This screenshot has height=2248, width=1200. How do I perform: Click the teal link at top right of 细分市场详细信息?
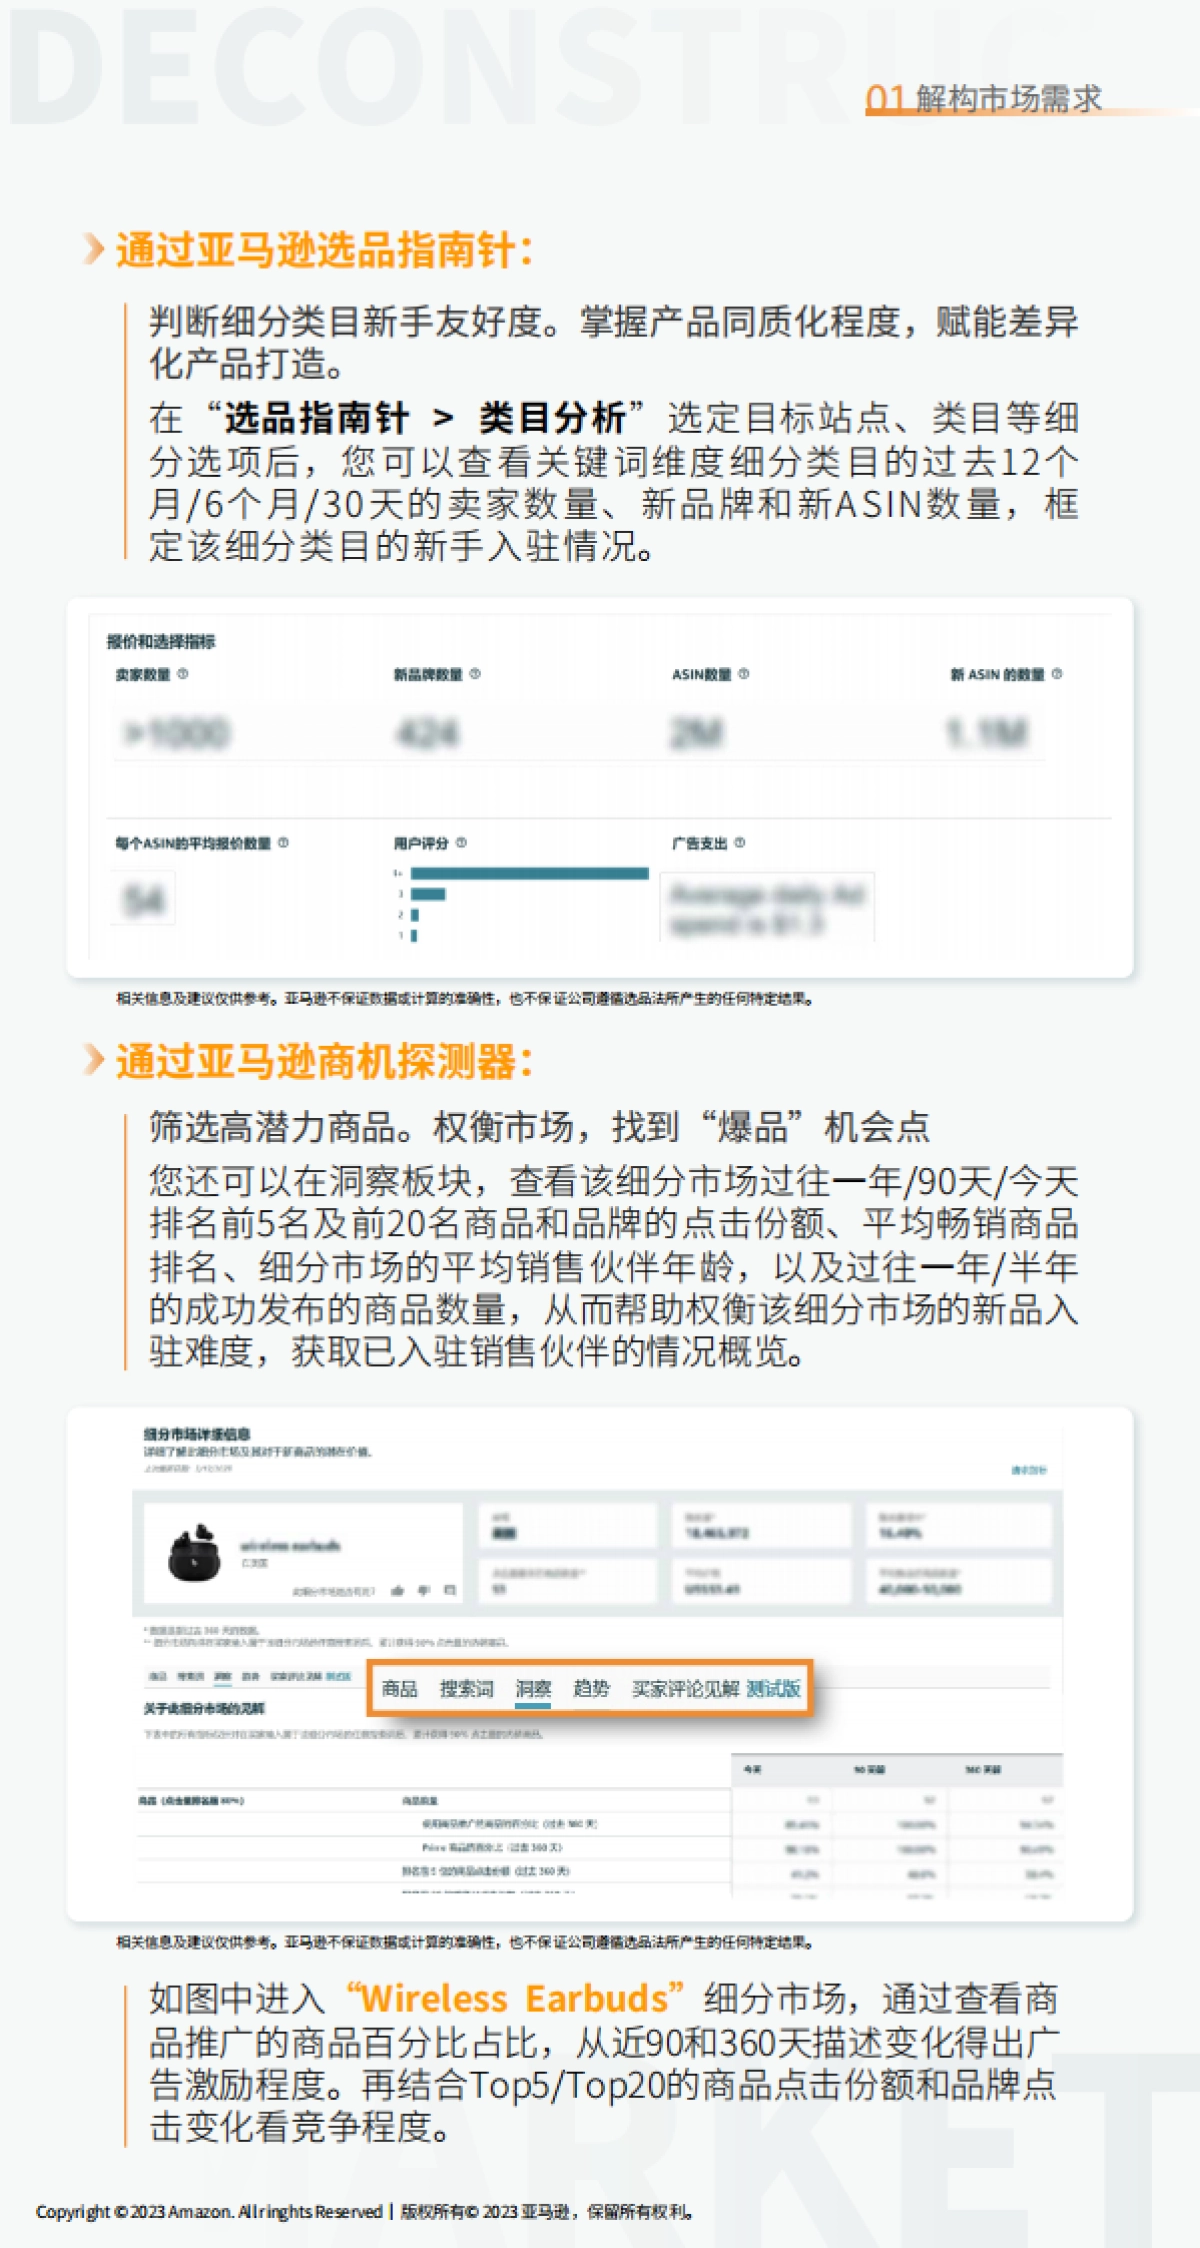pos(1028,1470)
